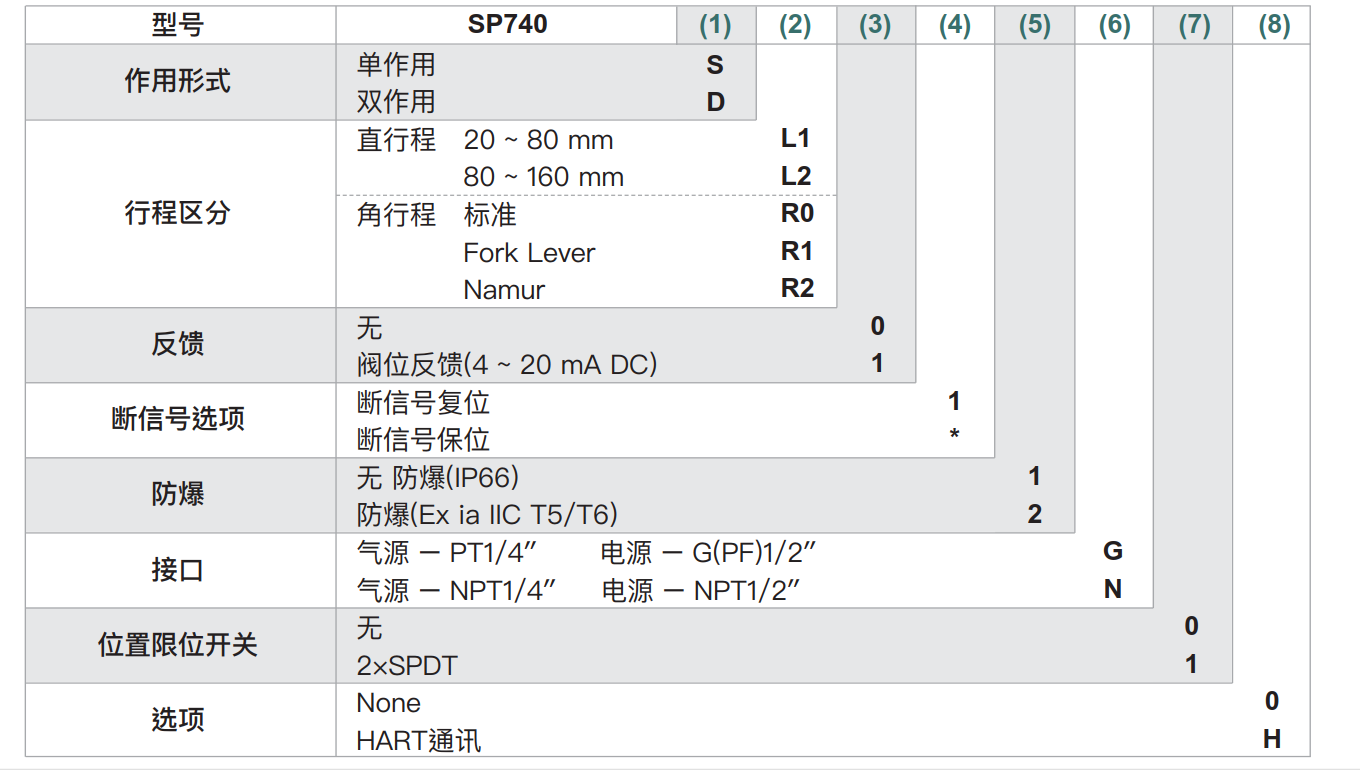Select the 20 ~ 80 mm stroke entry

[538, 140]
